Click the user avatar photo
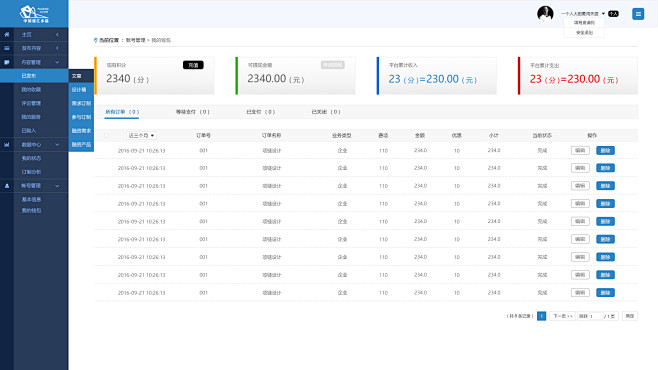Image resolution: width=658 pixels, height=370 pixels. coord(545,13)
